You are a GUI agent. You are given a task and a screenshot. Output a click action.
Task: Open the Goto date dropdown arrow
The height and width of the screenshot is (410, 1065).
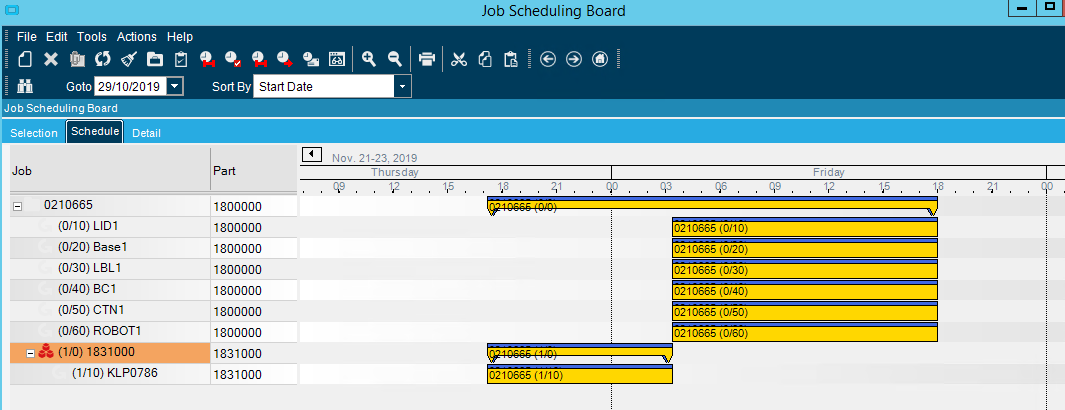point(175,86)
